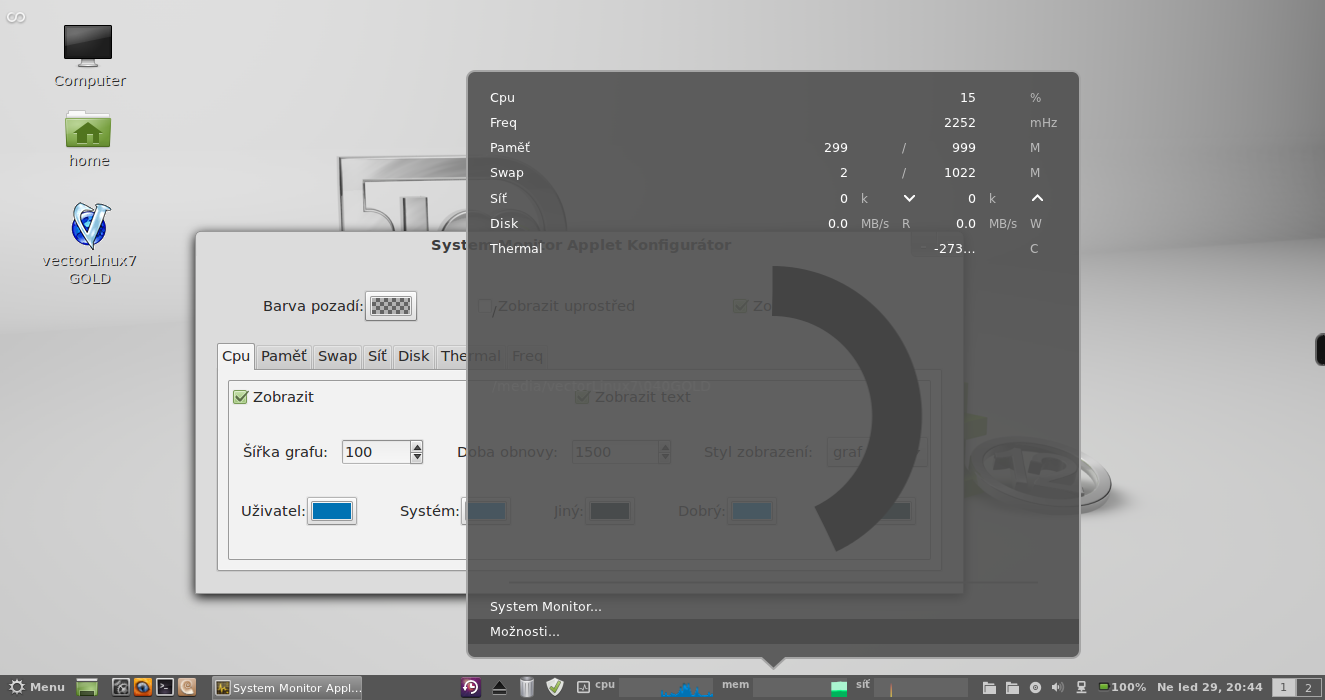Click the purple clock backup icon in the panel
This screenshot has width=1325, height=700.
(x=471, y=687)
